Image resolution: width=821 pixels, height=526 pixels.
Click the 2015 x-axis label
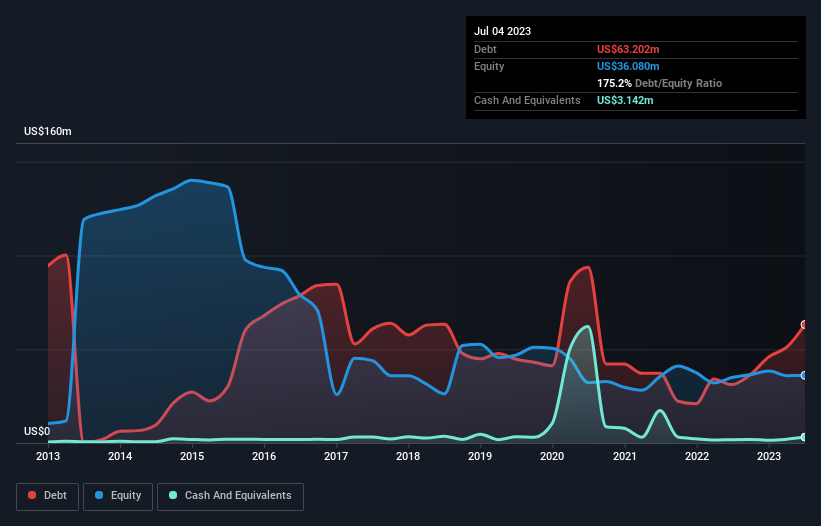[x=192, y=456]
